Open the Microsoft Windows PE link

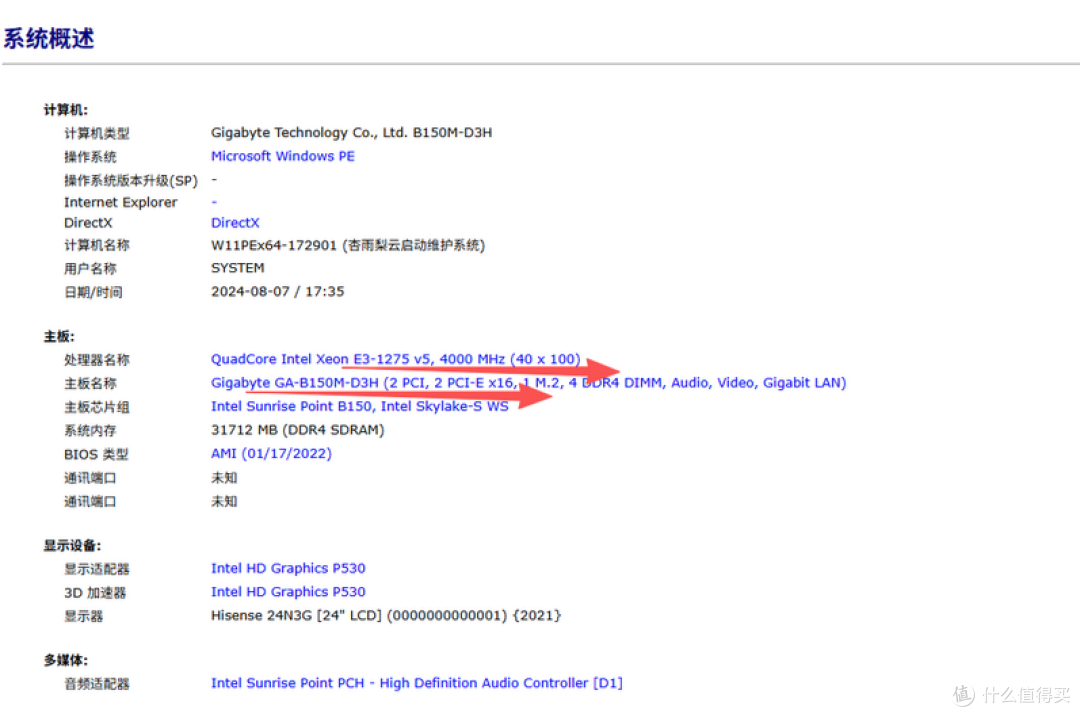[x=282, y=156]
